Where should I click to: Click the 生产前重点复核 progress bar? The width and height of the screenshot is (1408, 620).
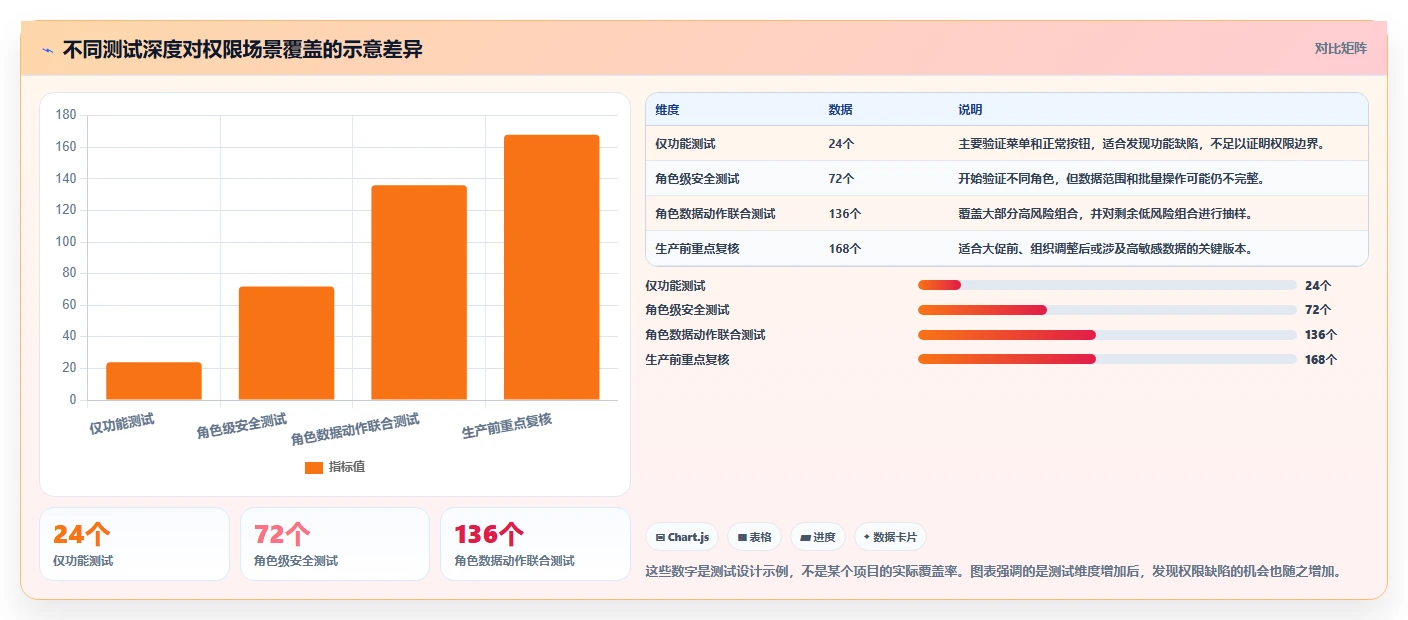[x=1107, y=359]
